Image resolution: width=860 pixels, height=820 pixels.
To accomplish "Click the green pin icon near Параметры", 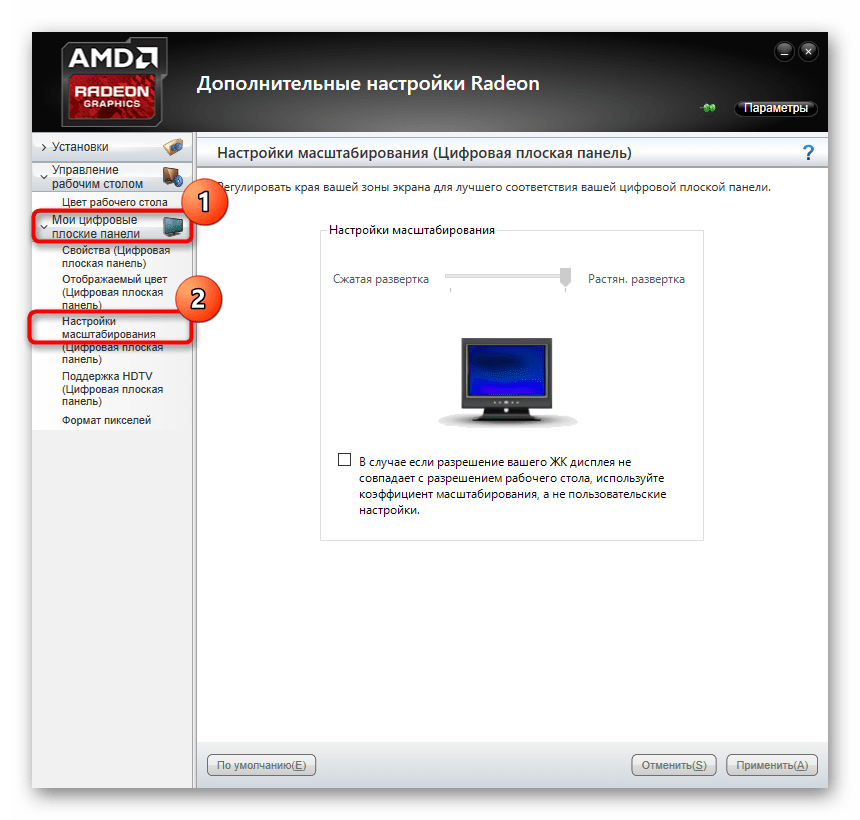I will (709, 108).
